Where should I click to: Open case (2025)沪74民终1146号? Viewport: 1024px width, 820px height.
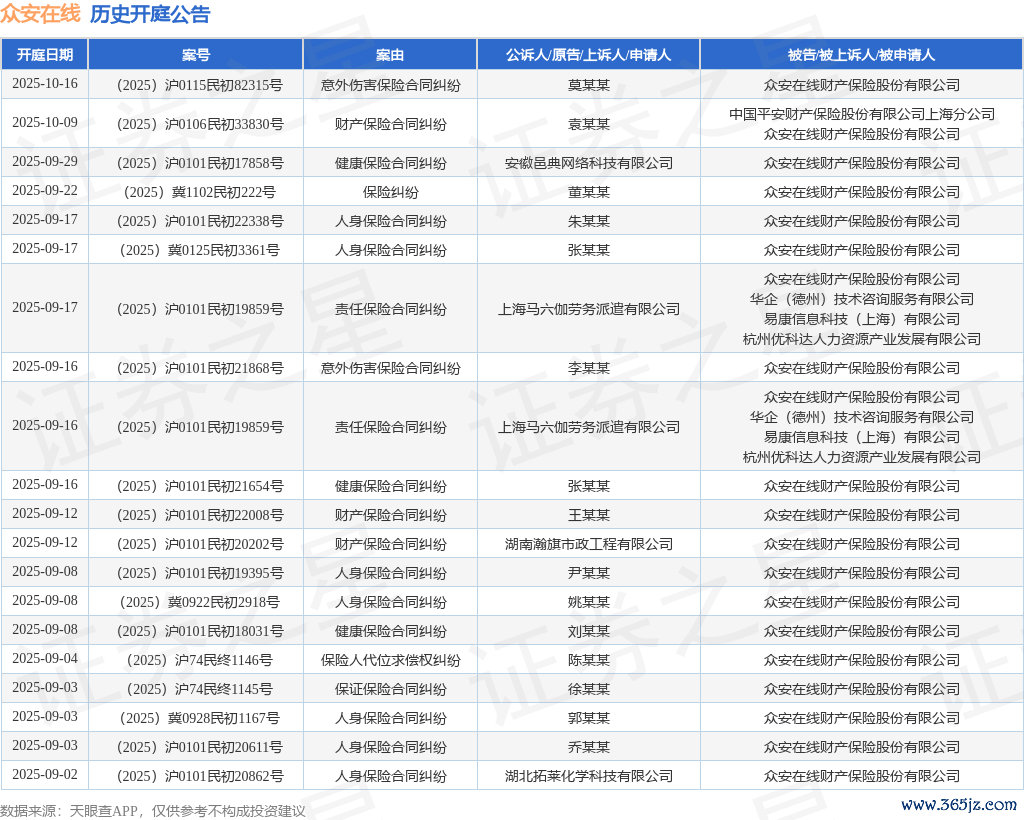196,660
